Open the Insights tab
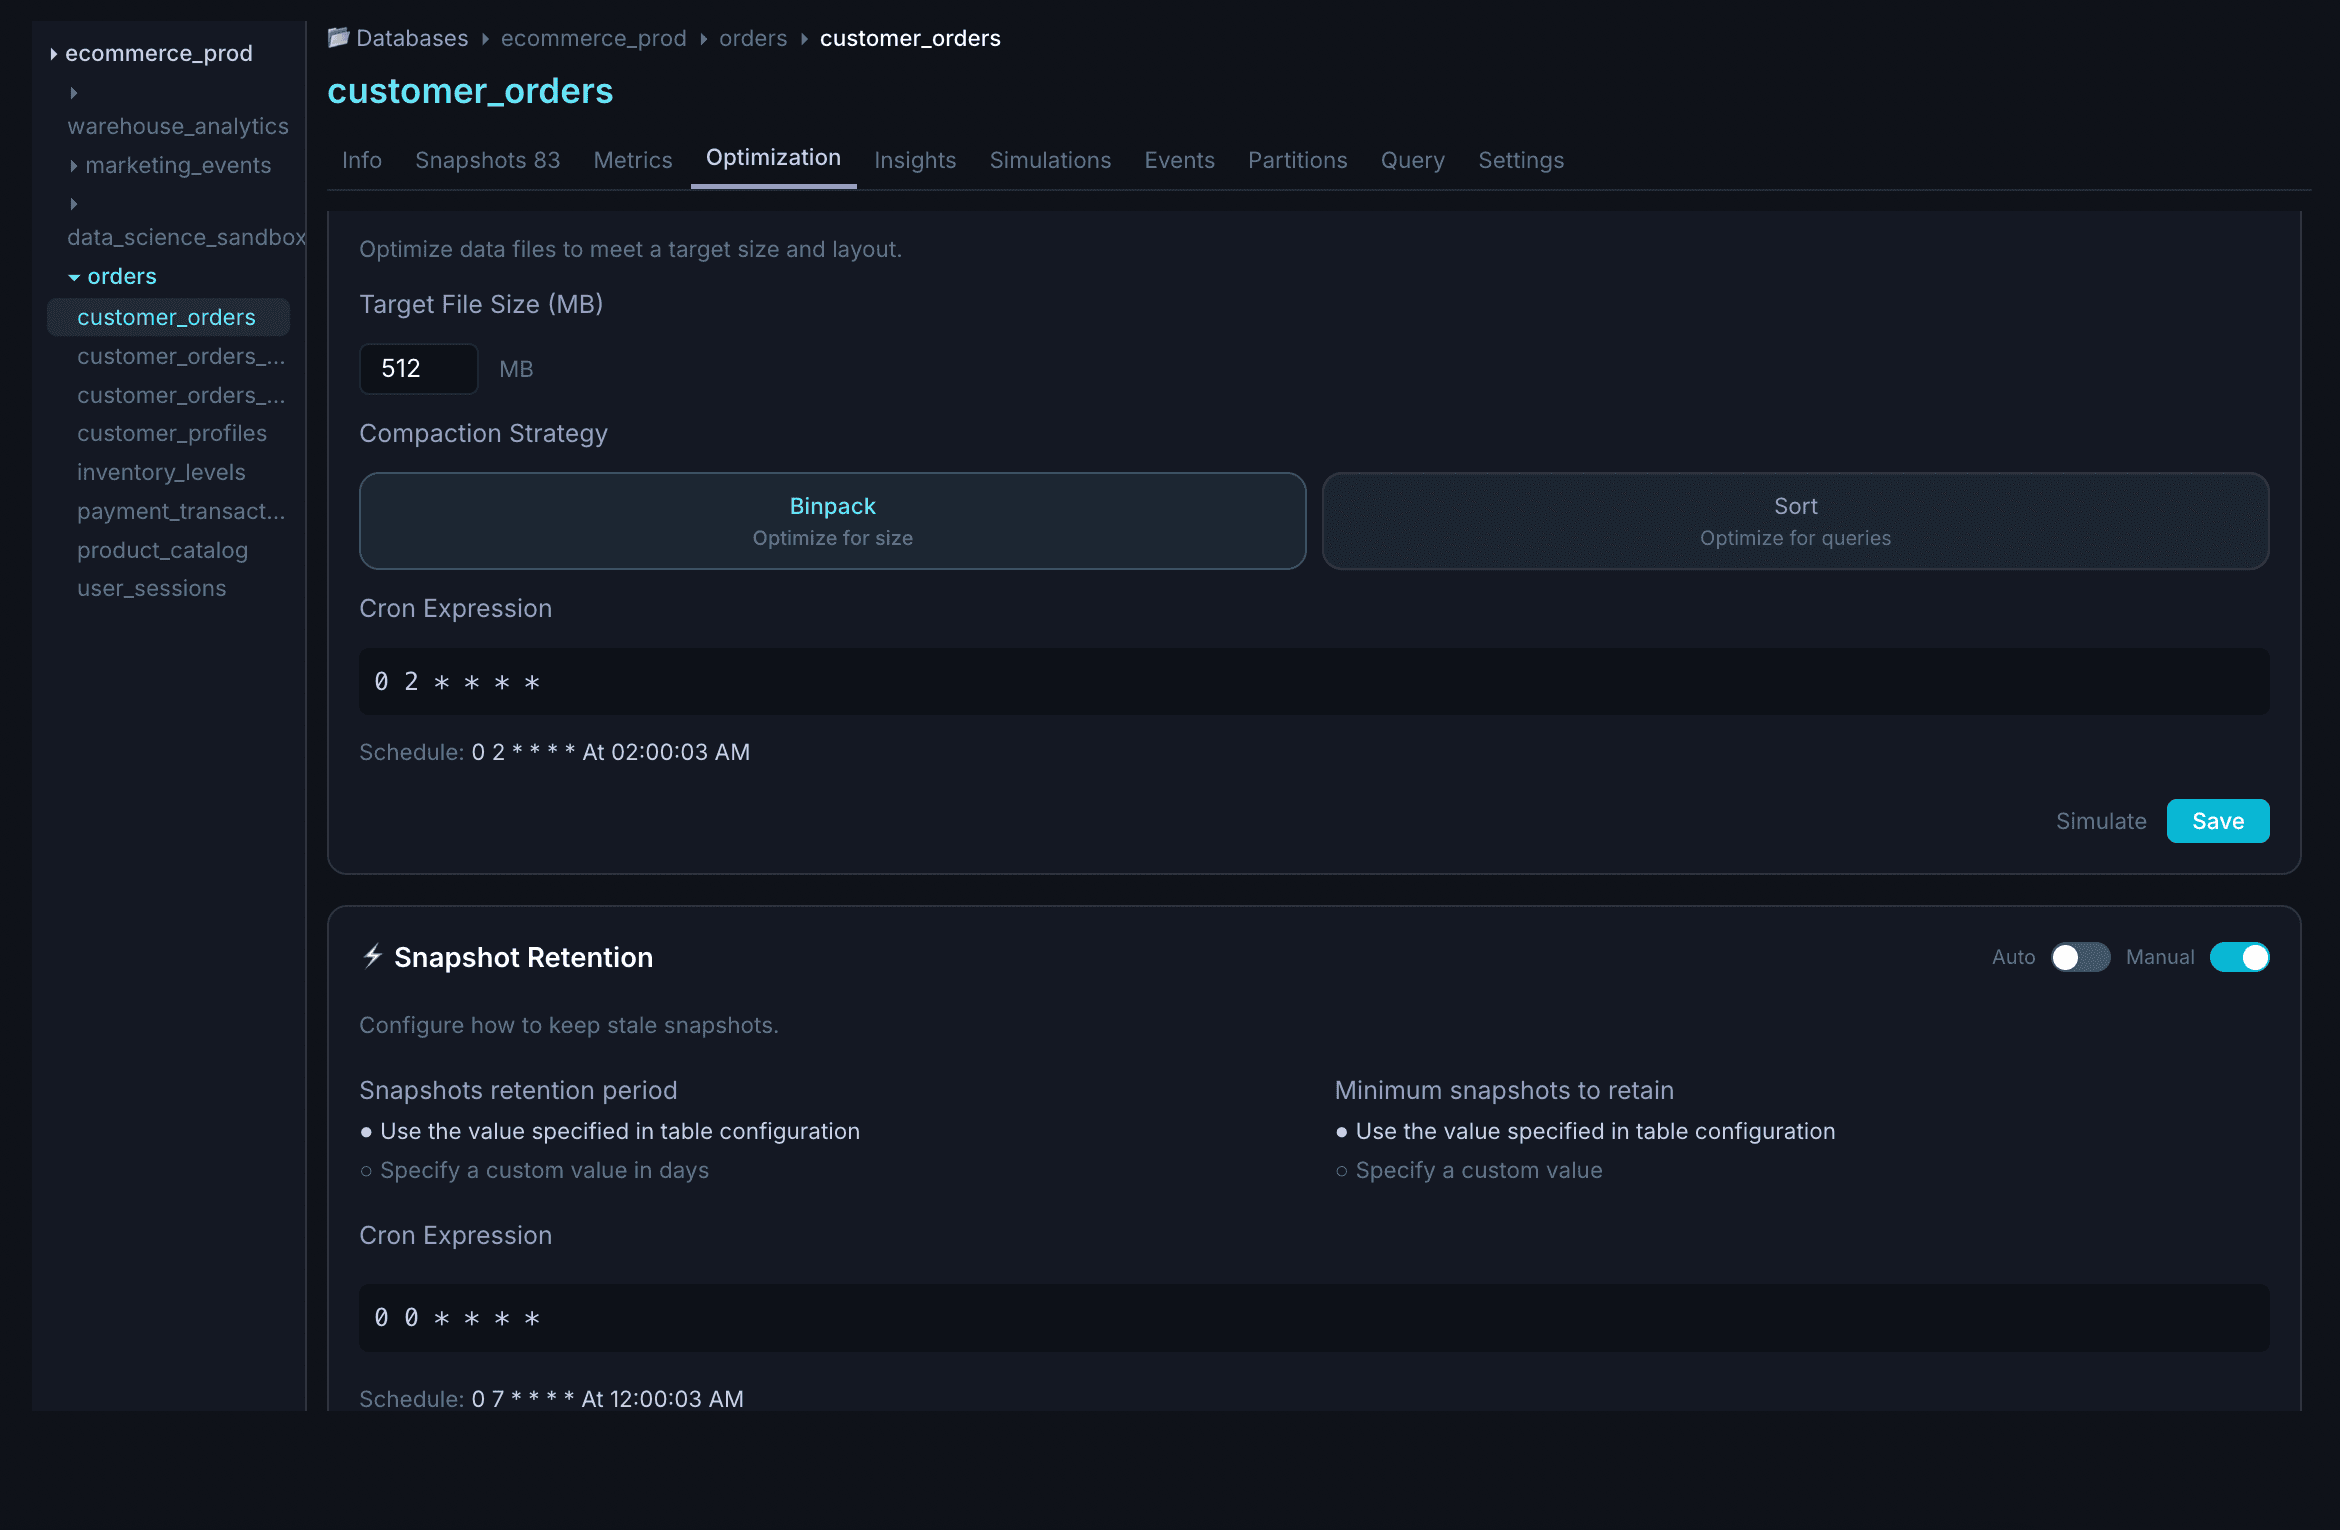Image resolution: width=2340 pixels, height=1530 pixels. 914,160
